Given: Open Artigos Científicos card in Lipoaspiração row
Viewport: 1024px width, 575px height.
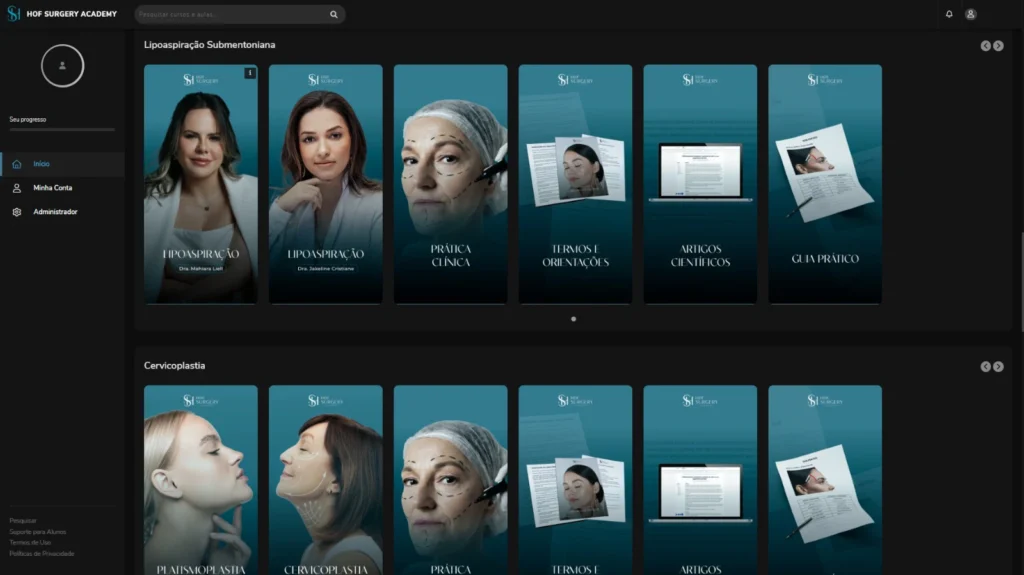Looking at the screenshot, I should [700, 184].
